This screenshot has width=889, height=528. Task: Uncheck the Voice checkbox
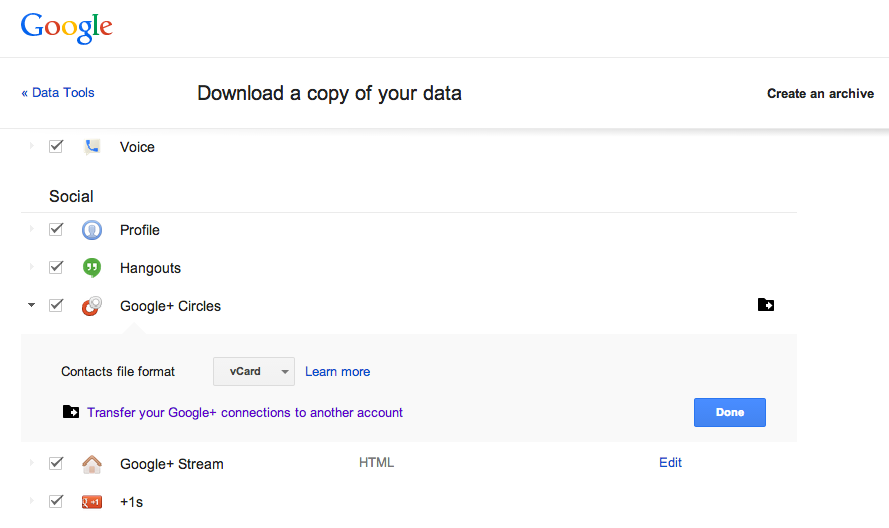56,147
